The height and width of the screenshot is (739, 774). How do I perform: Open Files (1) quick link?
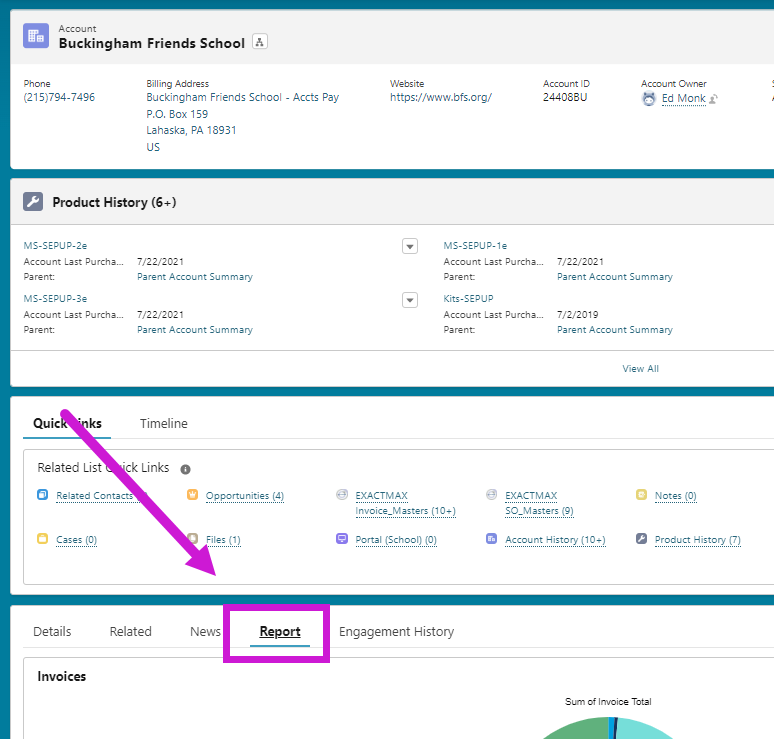223,540
